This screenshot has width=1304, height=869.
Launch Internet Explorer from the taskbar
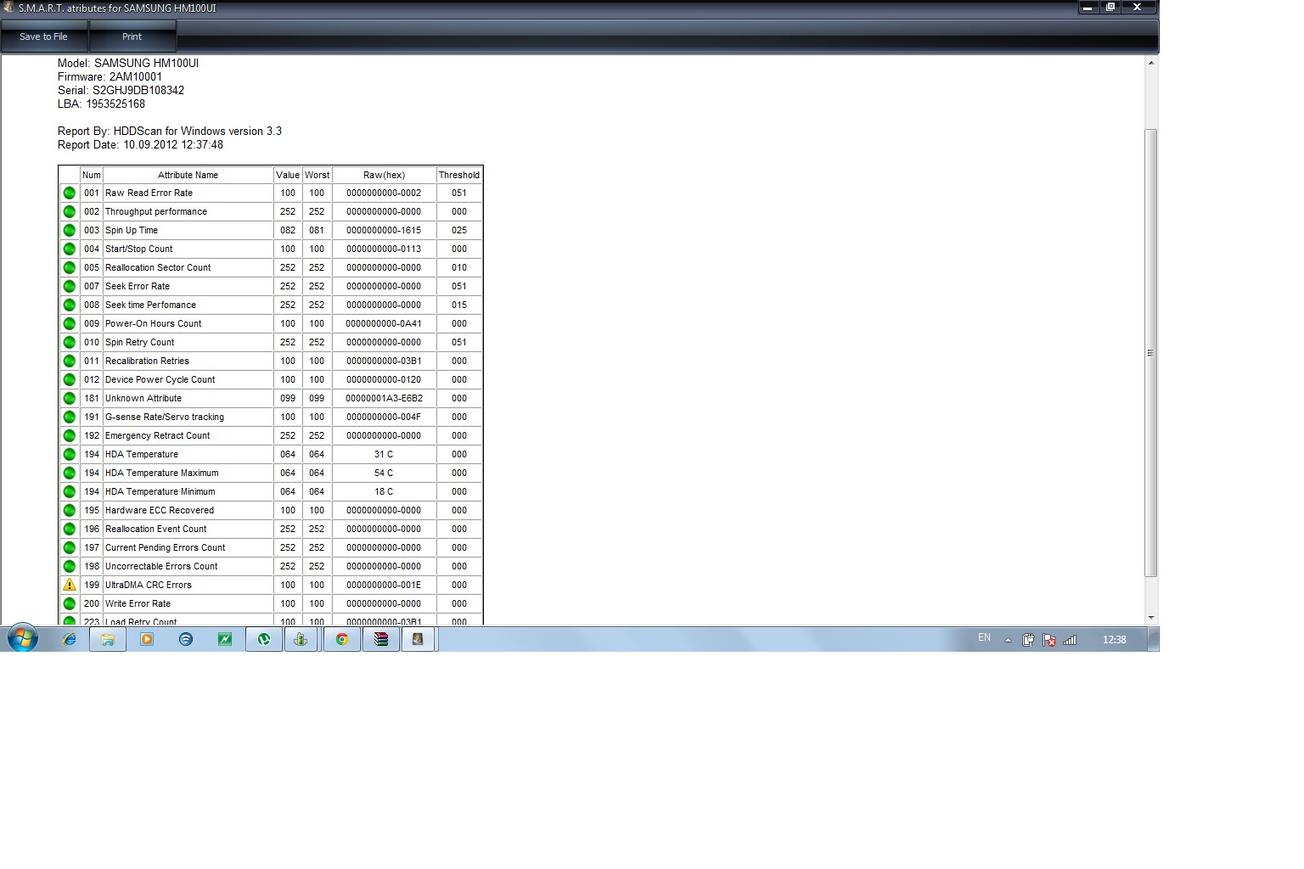point(69,639)
